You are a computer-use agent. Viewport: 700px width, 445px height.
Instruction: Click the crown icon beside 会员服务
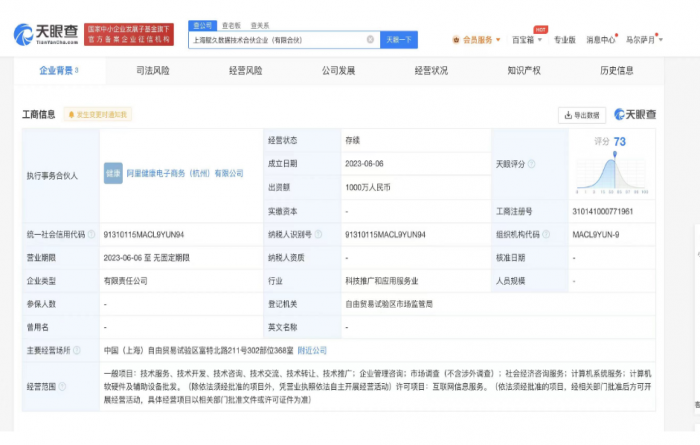click(x=456, y=40)
